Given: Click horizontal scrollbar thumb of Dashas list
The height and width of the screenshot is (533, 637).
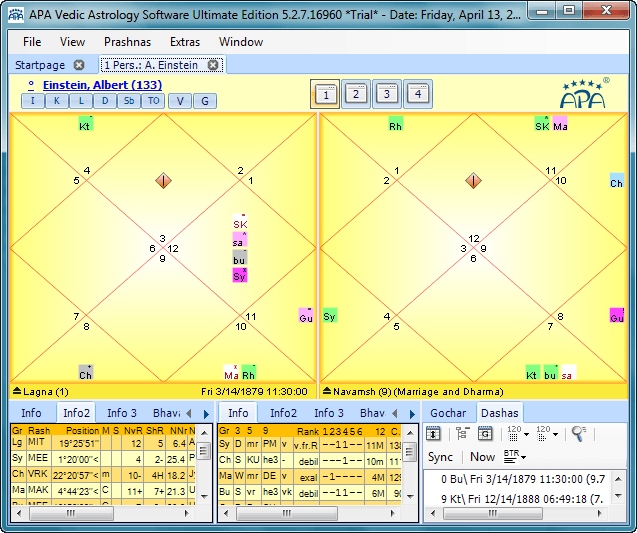Looking at the screenshot, I should click(493, 514).
